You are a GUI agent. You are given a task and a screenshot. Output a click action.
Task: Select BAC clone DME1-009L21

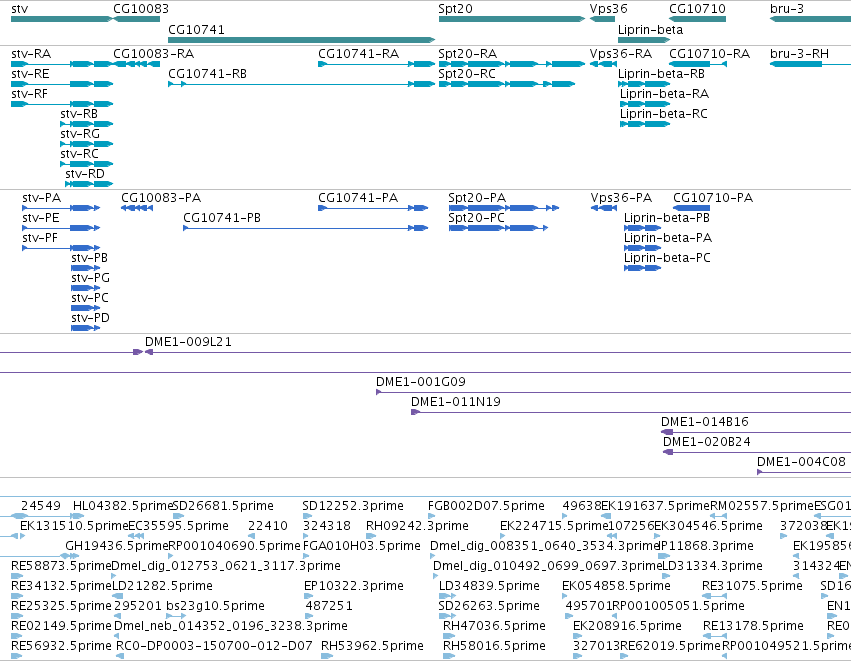(498, 352)
